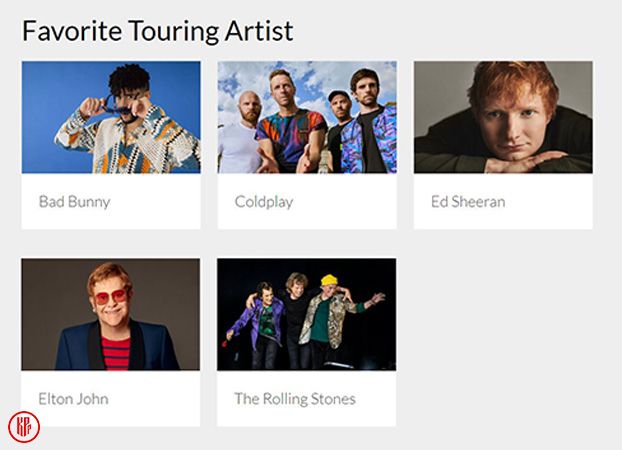
Task: Click the Coldplay name label
Action: pyautogui.click(x=264, y=202)
